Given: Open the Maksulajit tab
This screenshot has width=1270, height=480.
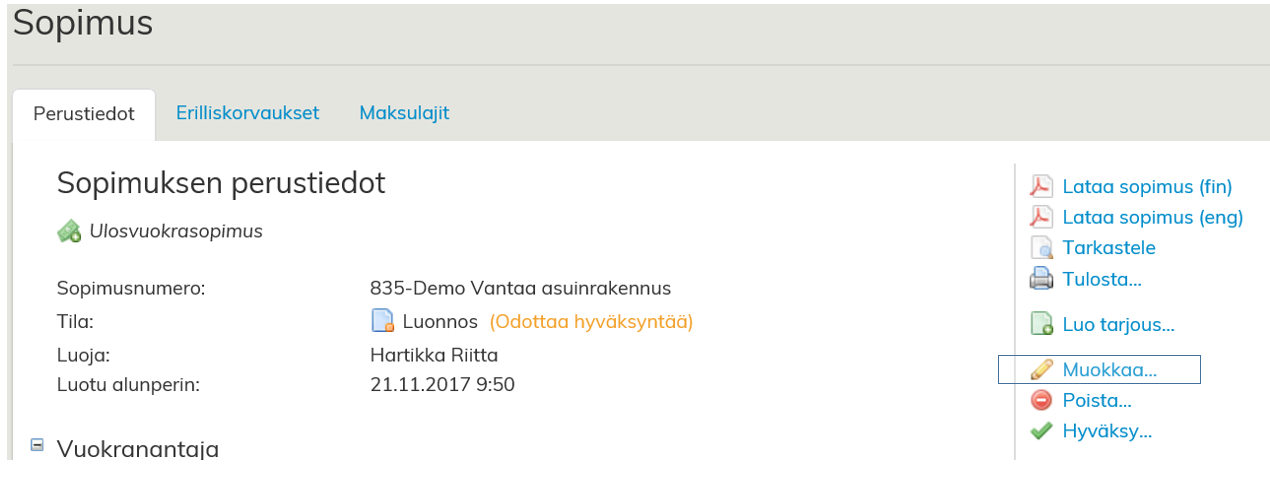Looking at the screenshot, I should (404, 113).
